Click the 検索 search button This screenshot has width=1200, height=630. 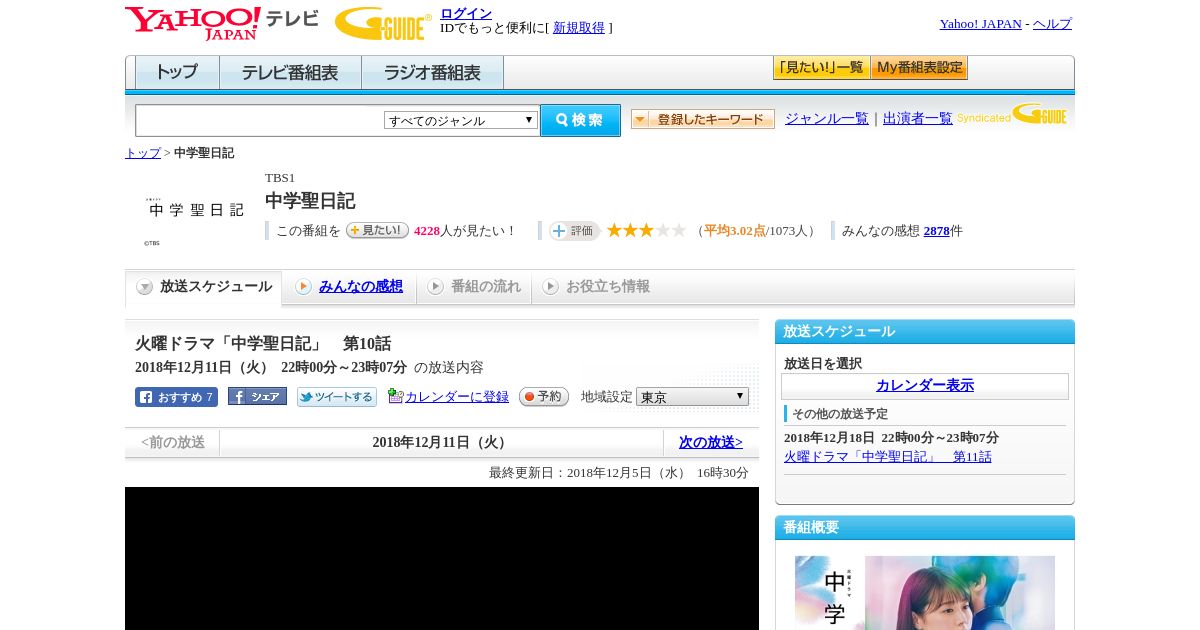click(x=580, y=120)
